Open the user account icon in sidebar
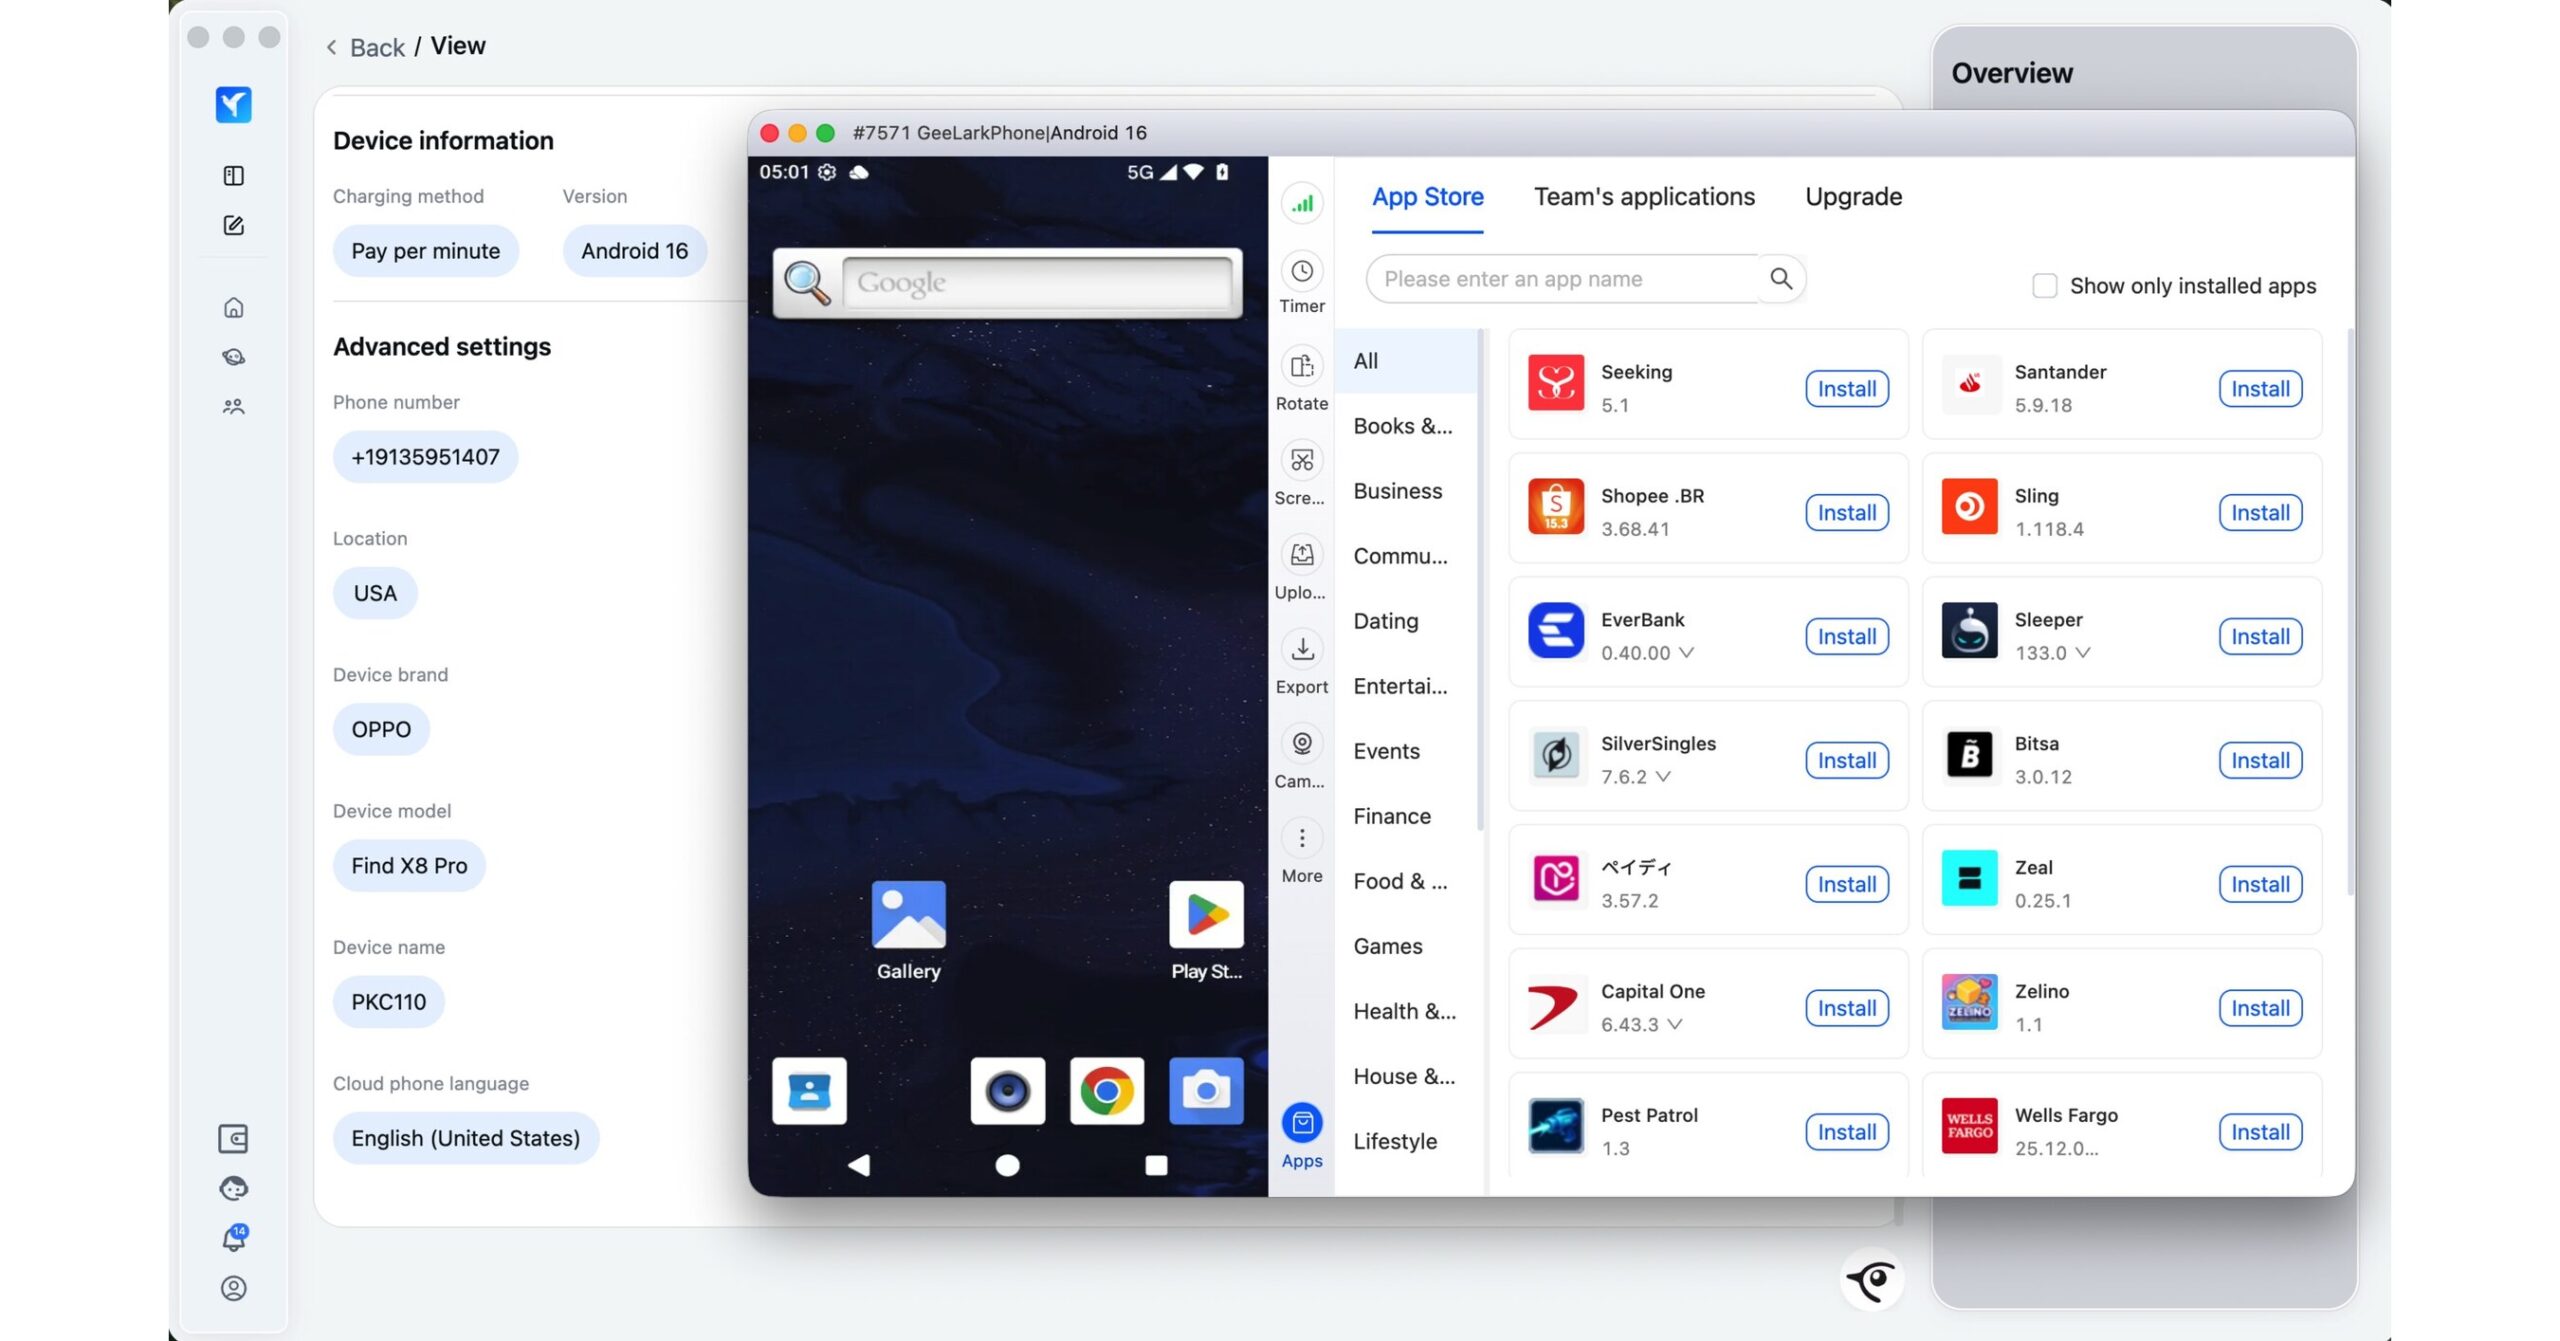The width and height of the screenshot is (2560, 1341). pyautogui.click(x=233, y=1288)
